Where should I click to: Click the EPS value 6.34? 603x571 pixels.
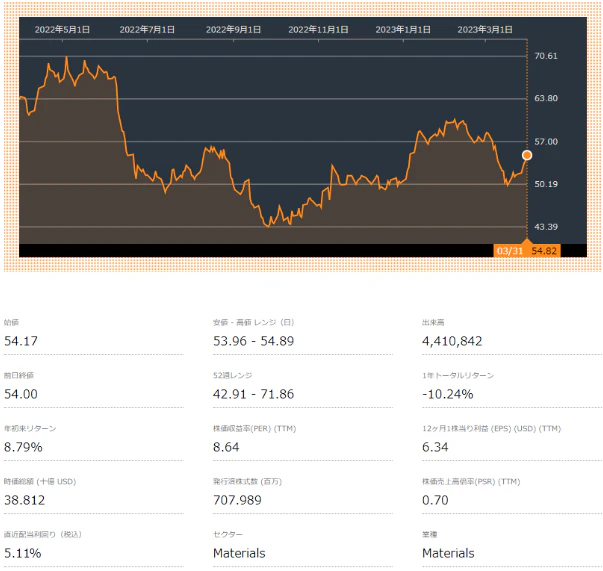coord(435,447)
